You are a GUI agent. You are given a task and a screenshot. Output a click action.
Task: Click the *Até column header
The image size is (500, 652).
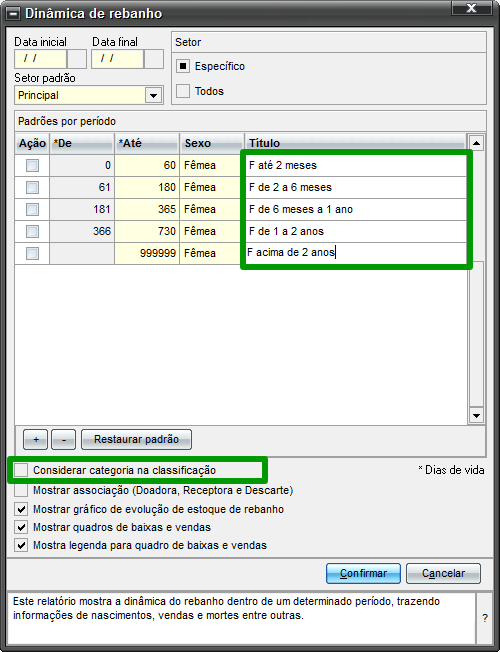(x=147, y=143)
